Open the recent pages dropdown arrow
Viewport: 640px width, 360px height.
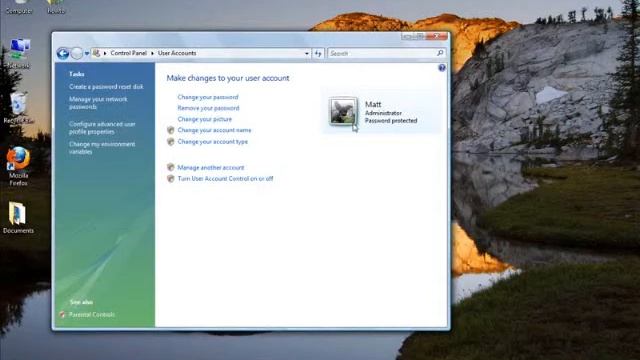(x=87, y=54)
